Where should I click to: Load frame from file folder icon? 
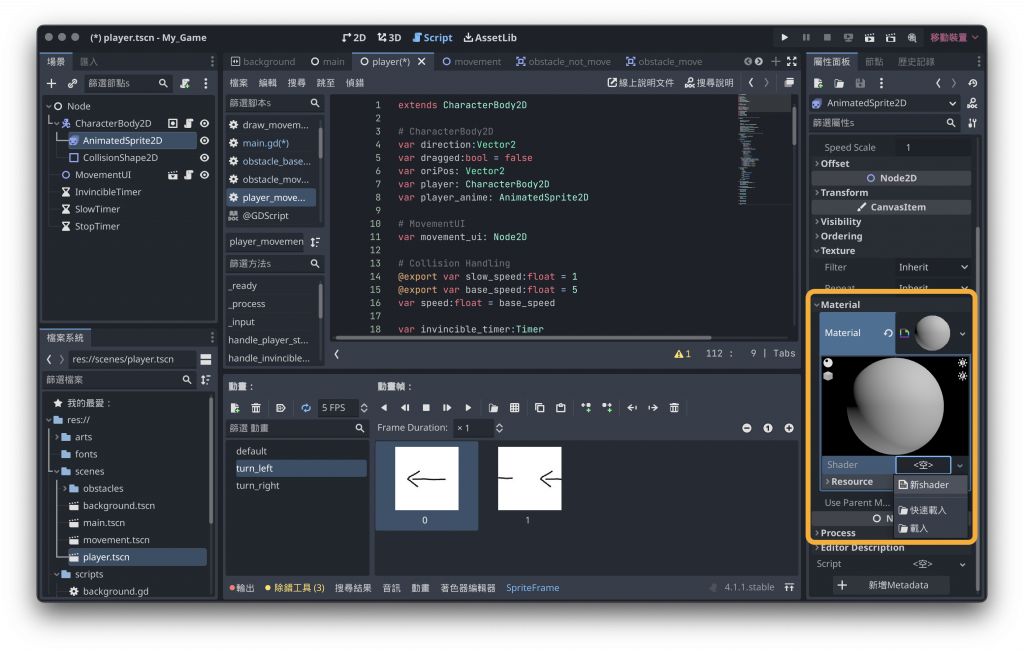pyautogui.click(x=493, y=407)
